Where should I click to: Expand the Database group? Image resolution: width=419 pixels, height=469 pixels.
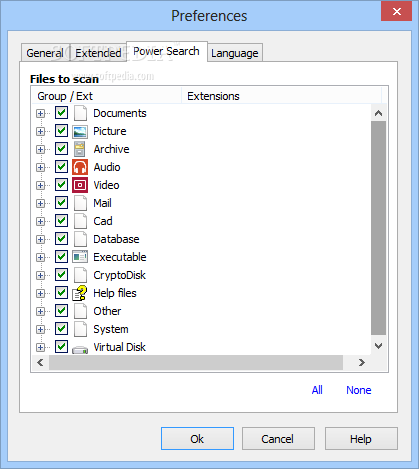[x=40, y=240]
